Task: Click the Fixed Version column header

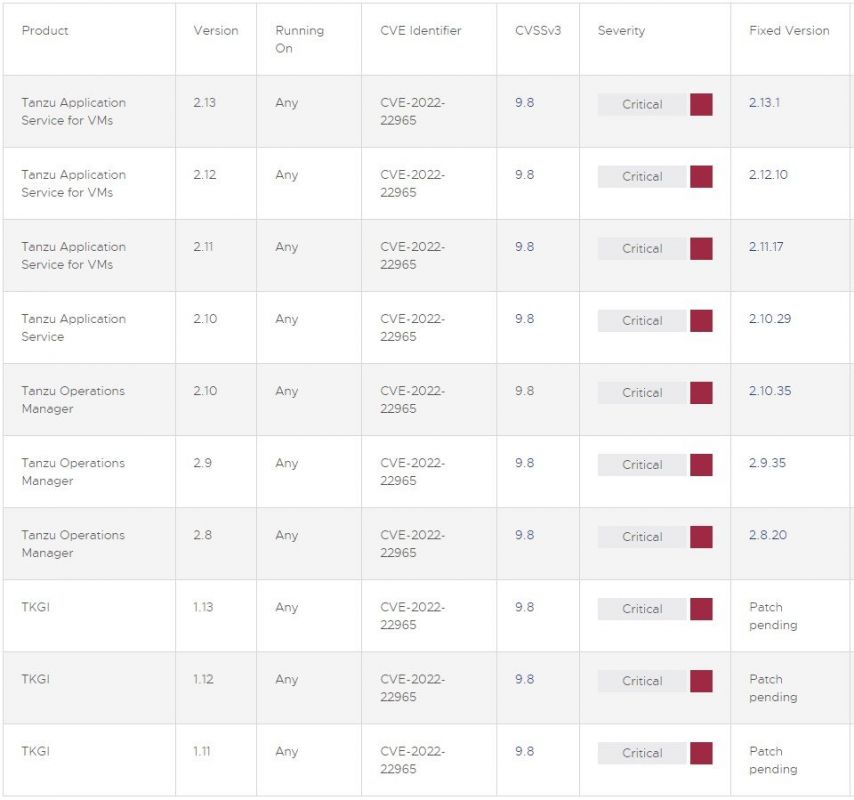Action: (789, 30)
